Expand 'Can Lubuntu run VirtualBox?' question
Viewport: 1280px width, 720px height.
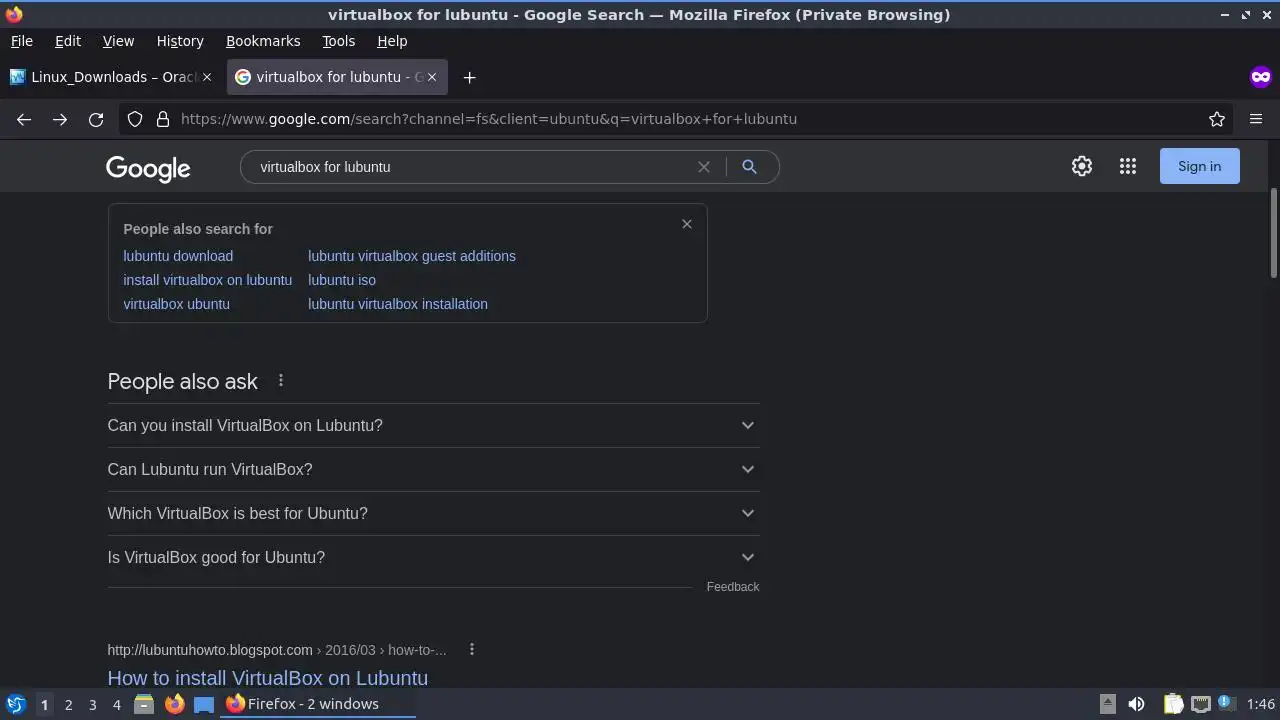click(433, 469)
